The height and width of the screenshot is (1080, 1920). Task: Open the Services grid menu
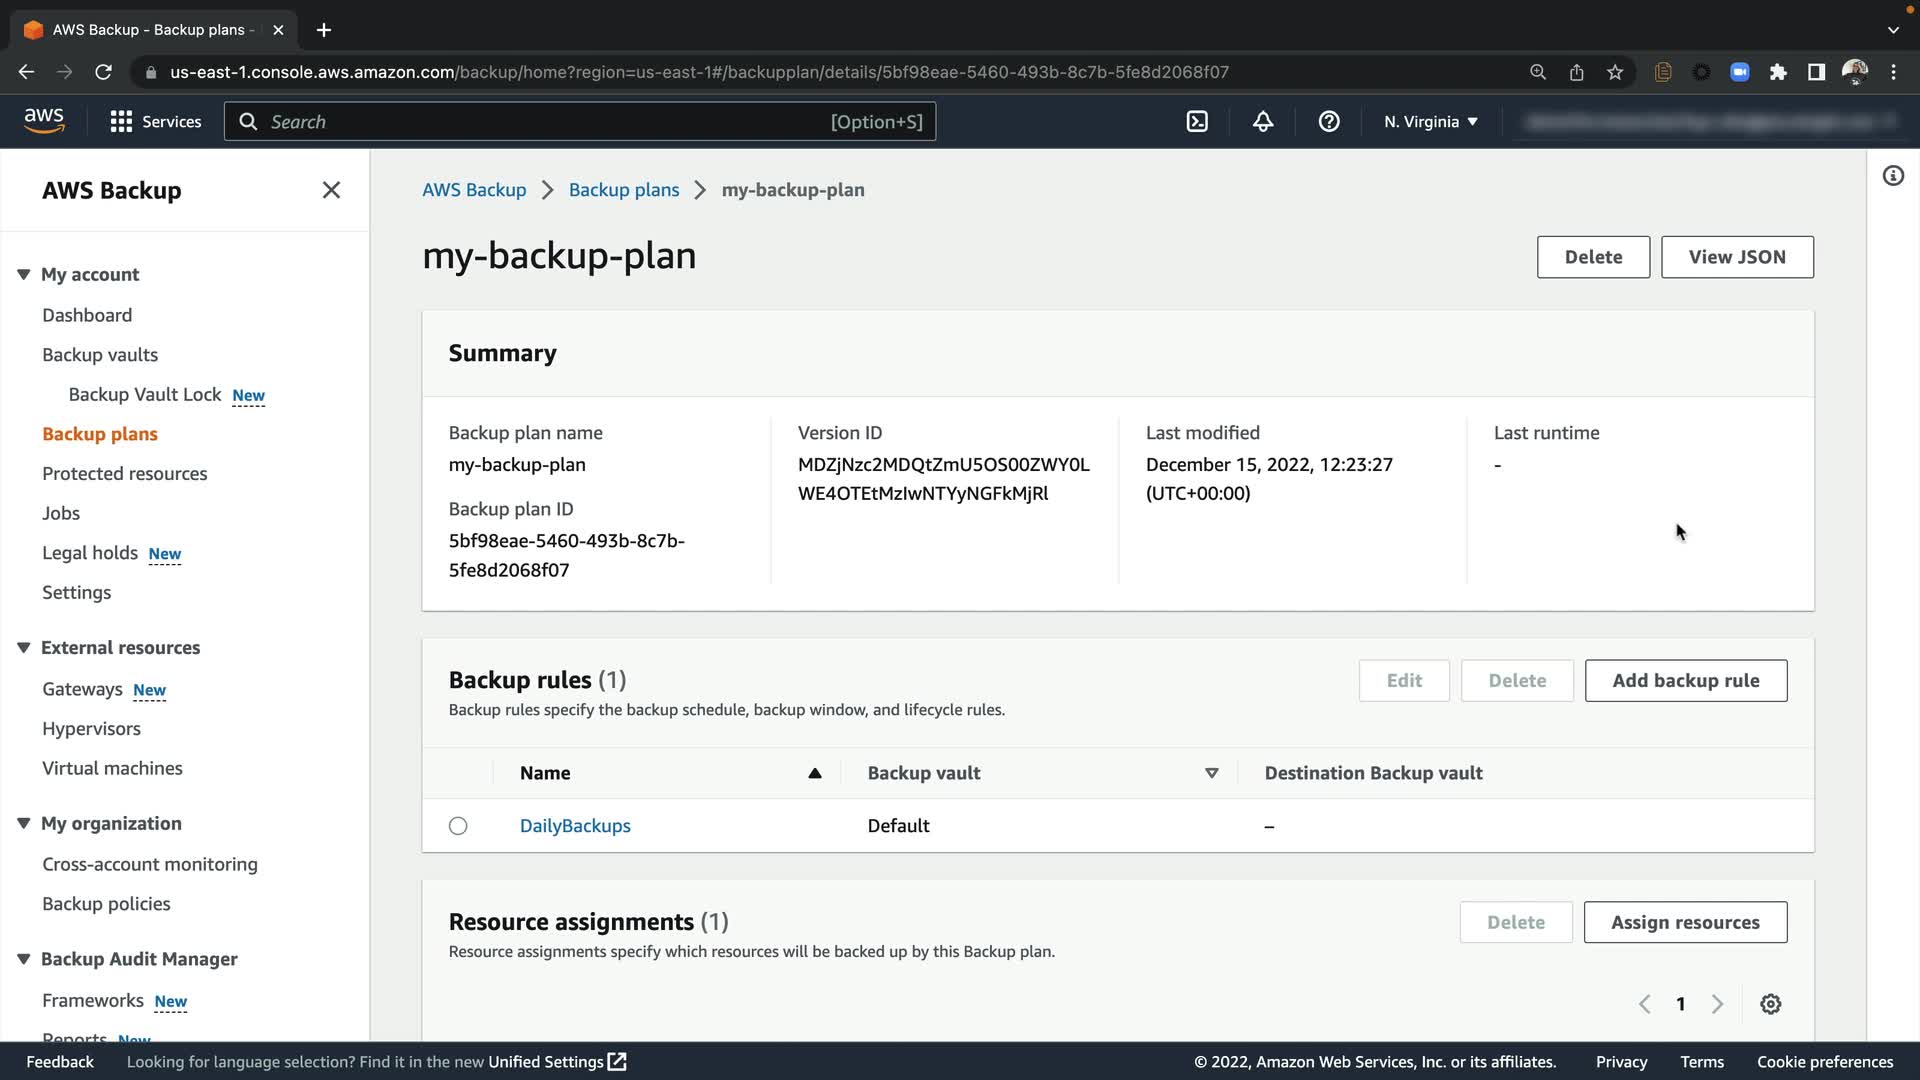pyautogui.click(x=155, y=122)
